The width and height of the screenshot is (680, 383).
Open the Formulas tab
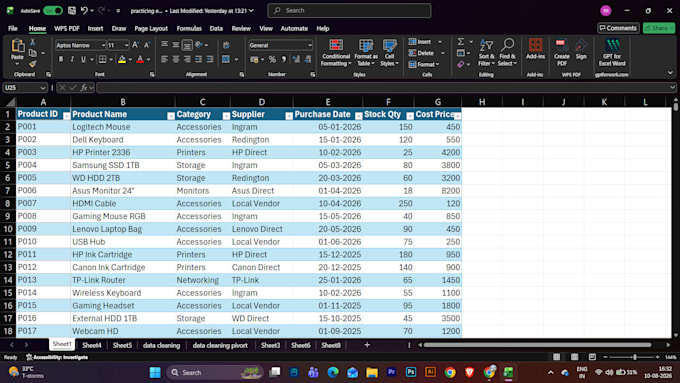[189, 28]
